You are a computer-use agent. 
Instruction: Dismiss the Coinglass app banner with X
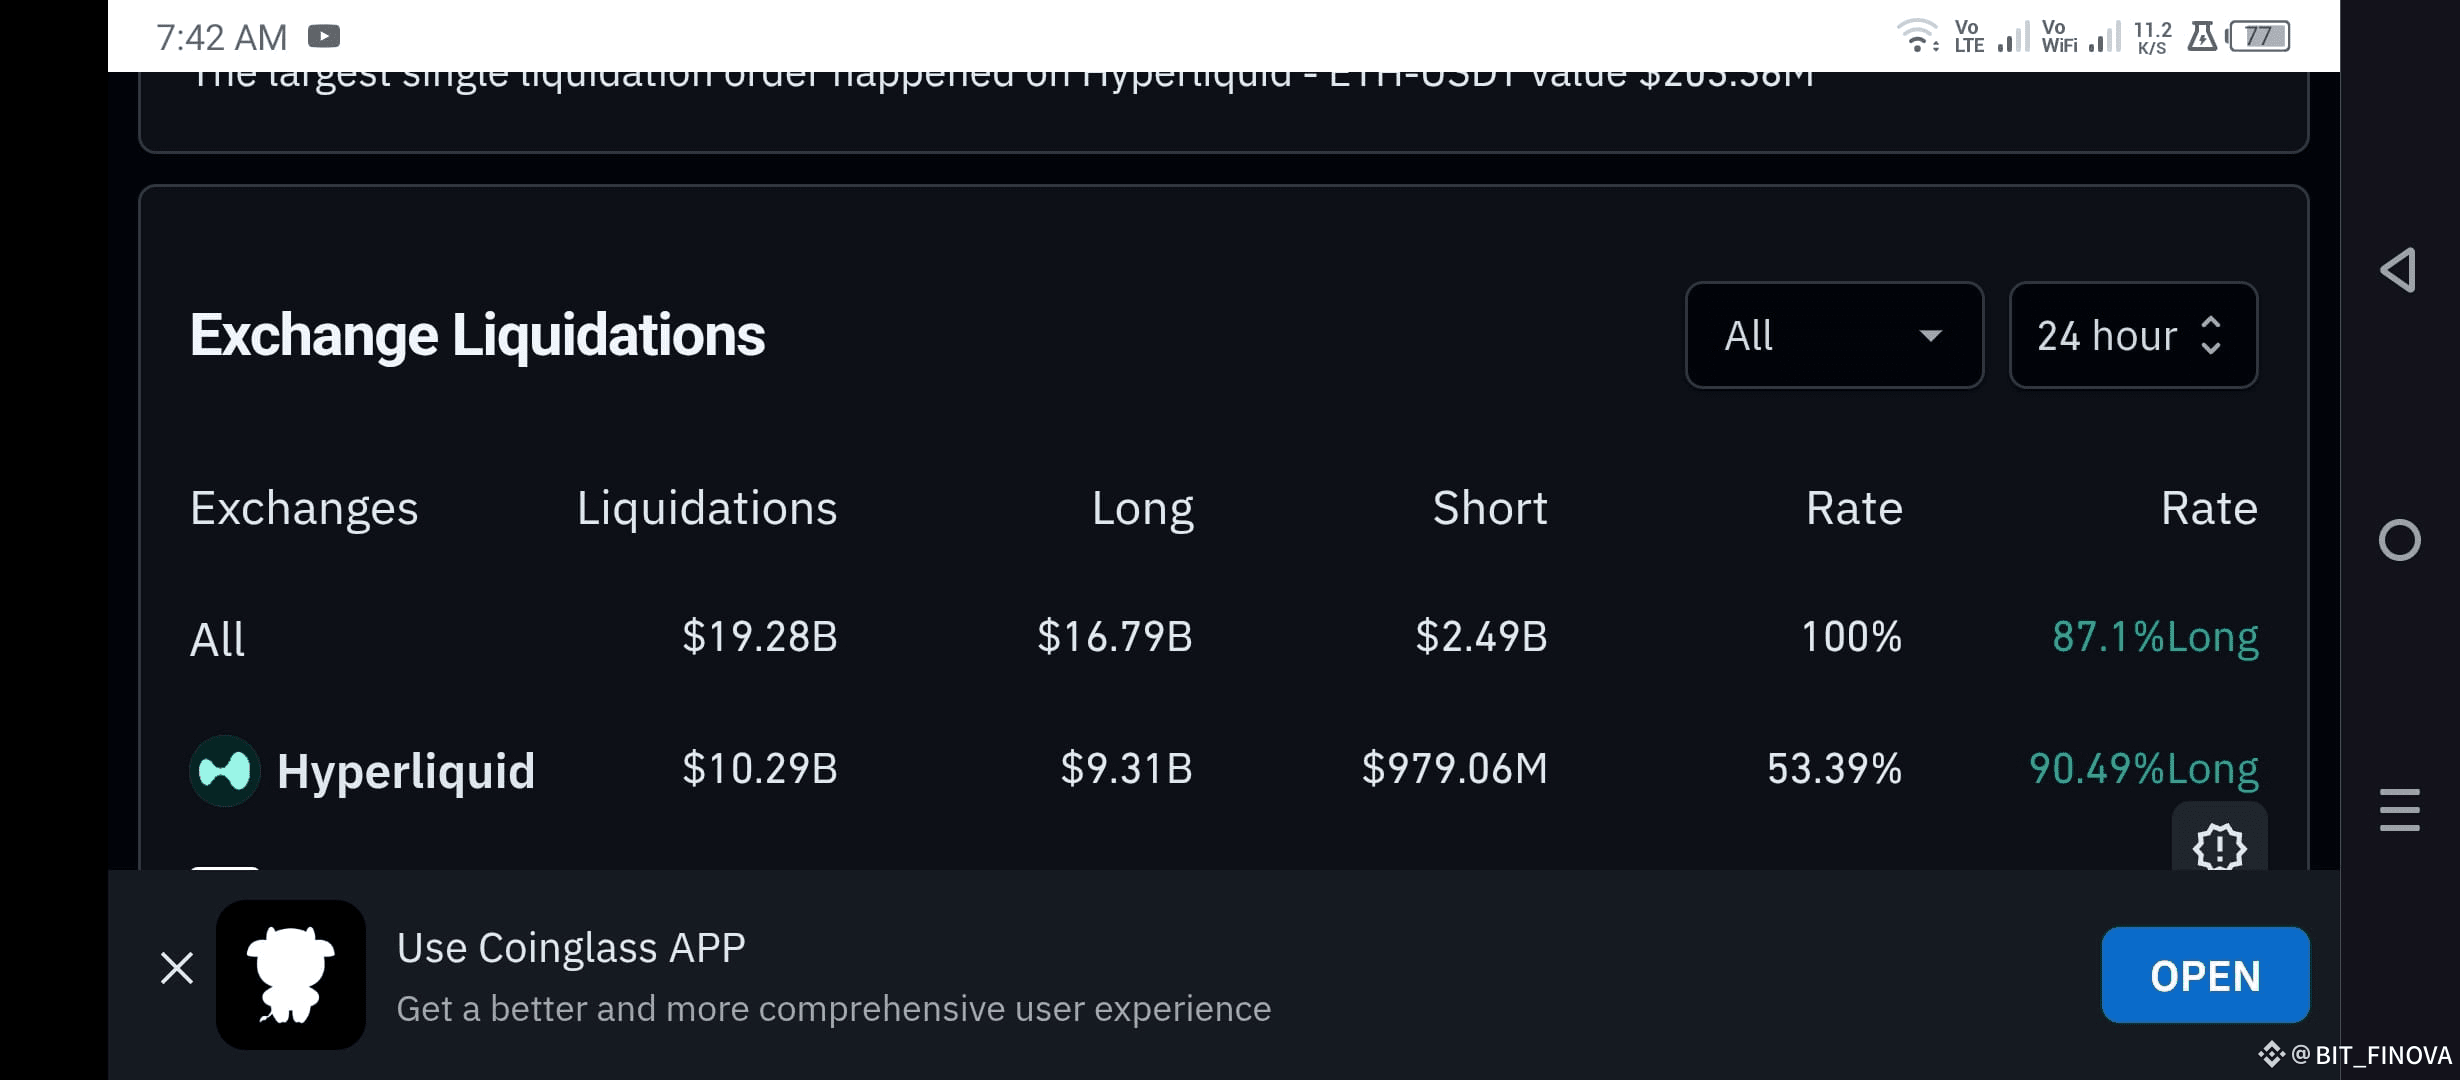pos(177,968)
